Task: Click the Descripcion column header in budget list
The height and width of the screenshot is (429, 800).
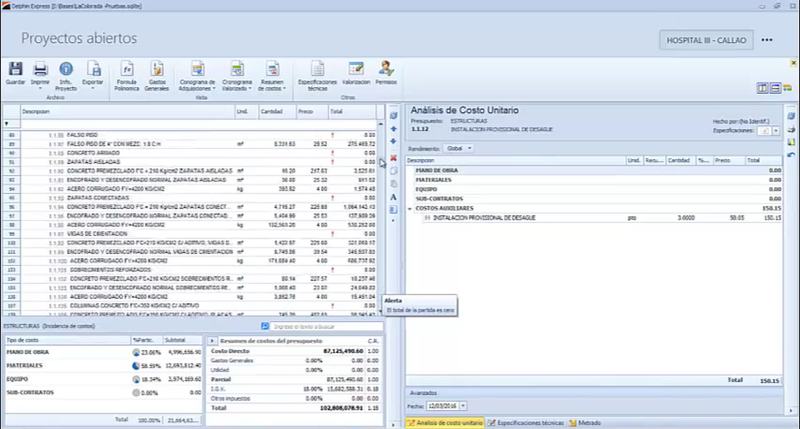Action: (128, 112)
